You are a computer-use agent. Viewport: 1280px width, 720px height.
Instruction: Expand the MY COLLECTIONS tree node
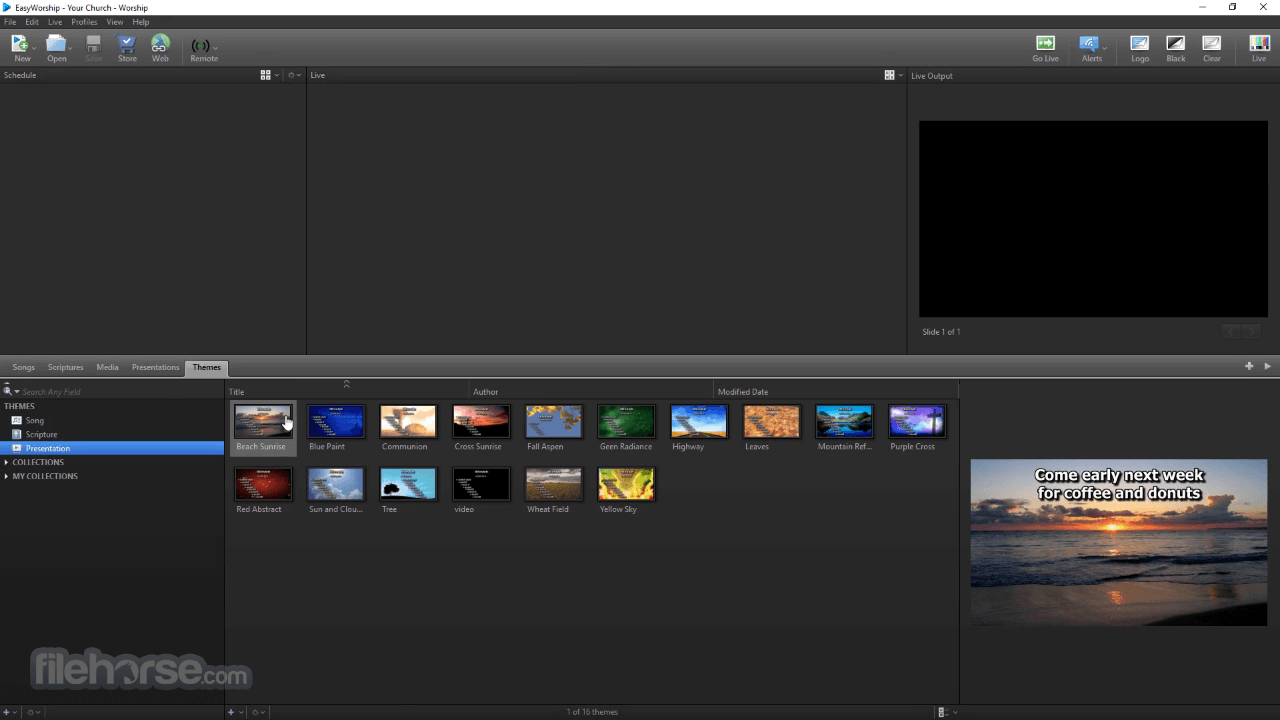7,476
